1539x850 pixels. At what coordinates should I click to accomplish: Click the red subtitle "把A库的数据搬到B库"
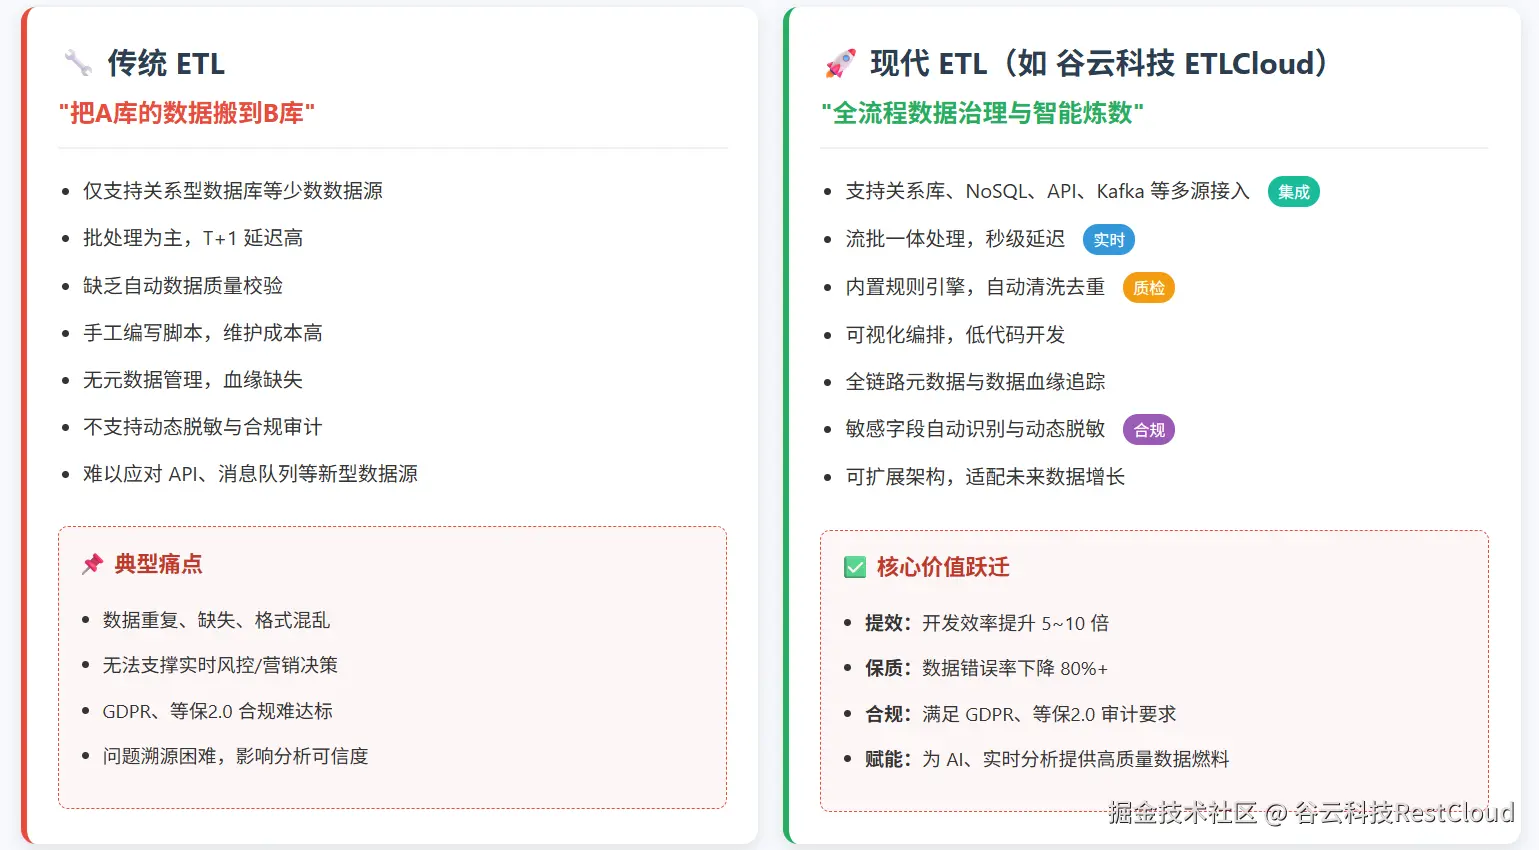click(187, 113)
